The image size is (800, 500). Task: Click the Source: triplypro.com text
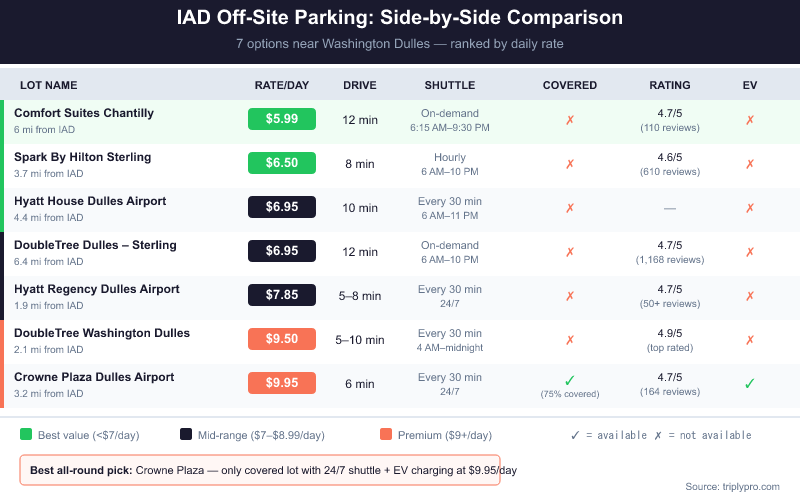[732, 486]
